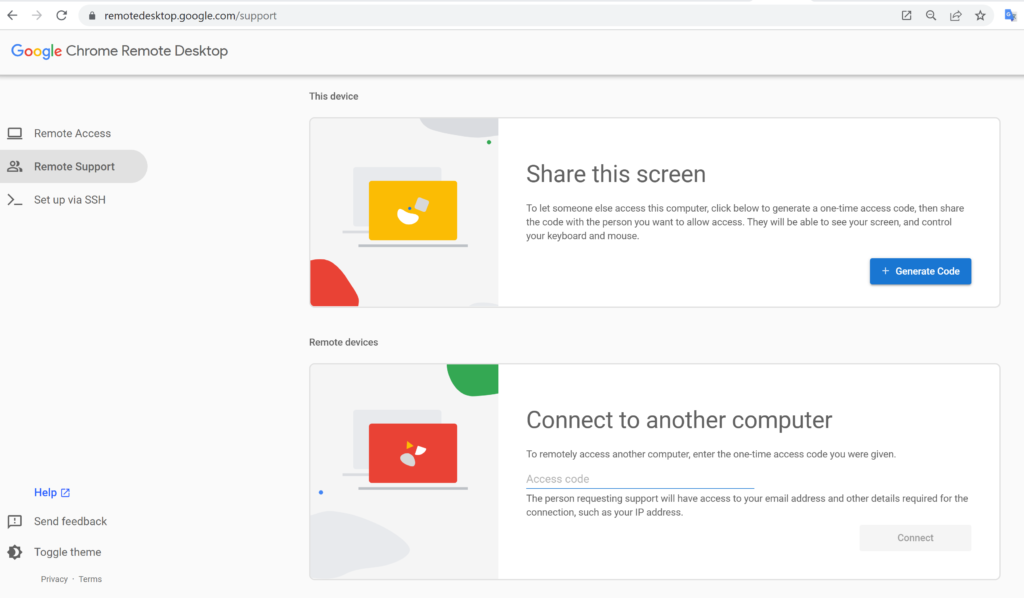The width and height of the screenshot is (1024, 598).
Task: Open the Google Translate extension icon
Action: (1010, 16)
